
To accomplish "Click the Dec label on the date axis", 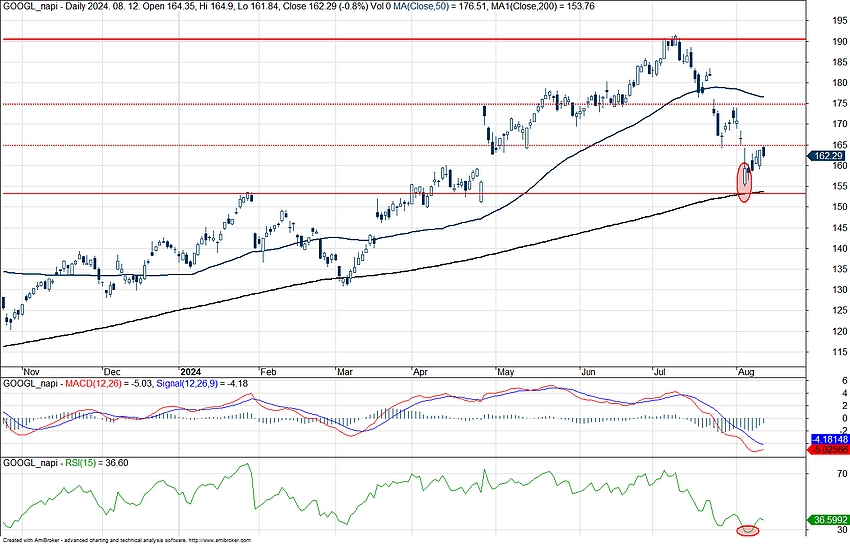I will 112,372.
